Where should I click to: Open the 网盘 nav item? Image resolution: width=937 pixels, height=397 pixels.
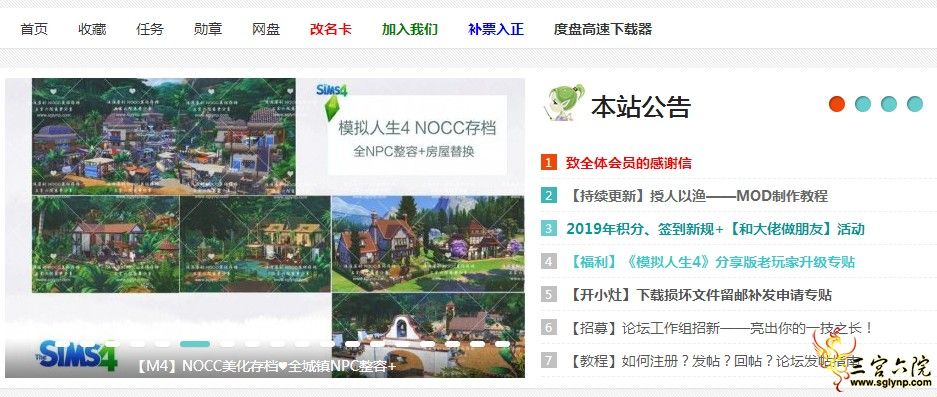(x=266, y=29)
